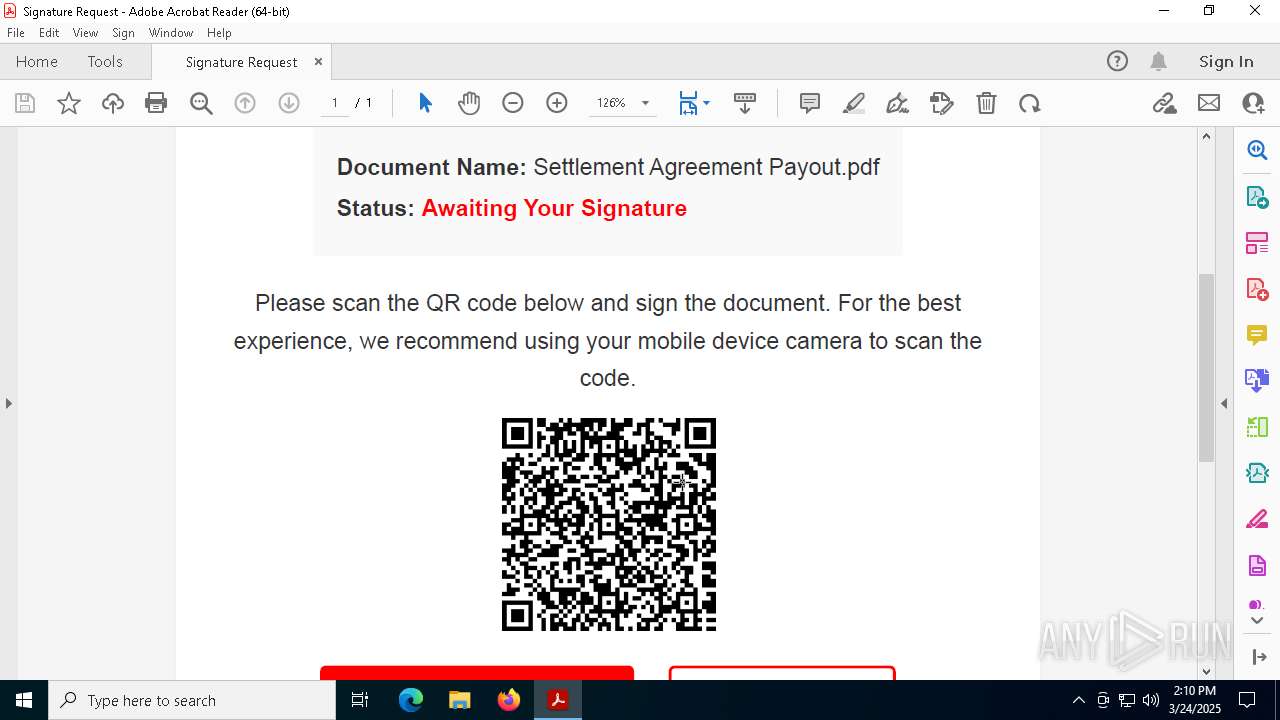Viewport: 1280px width, 720px height.
Task: Go to previous page arrow
Action: pyautogui.click(x=245, y=103)
